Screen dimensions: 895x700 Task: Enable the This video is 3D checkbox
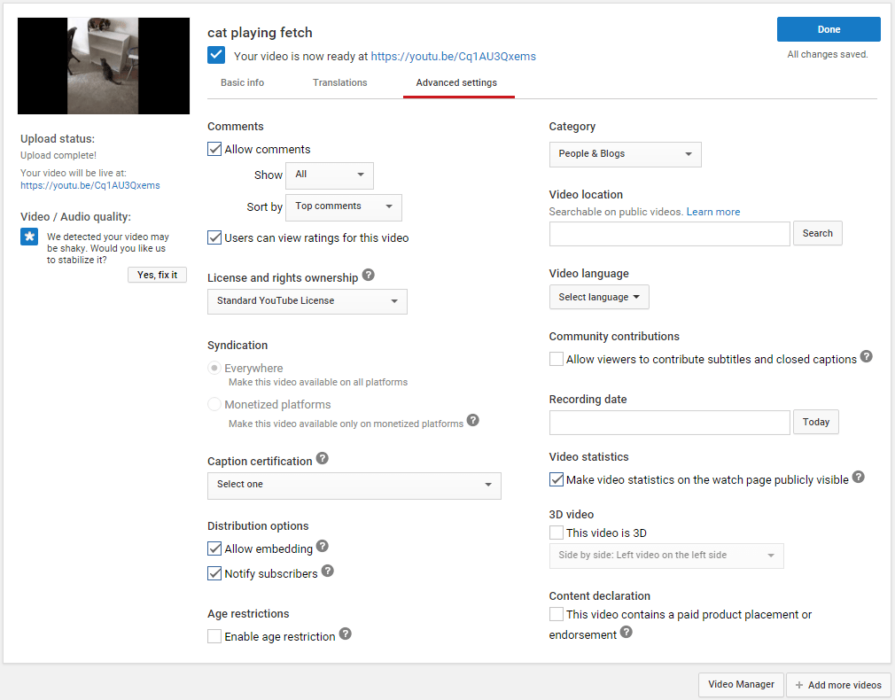[x=556, y=532]
